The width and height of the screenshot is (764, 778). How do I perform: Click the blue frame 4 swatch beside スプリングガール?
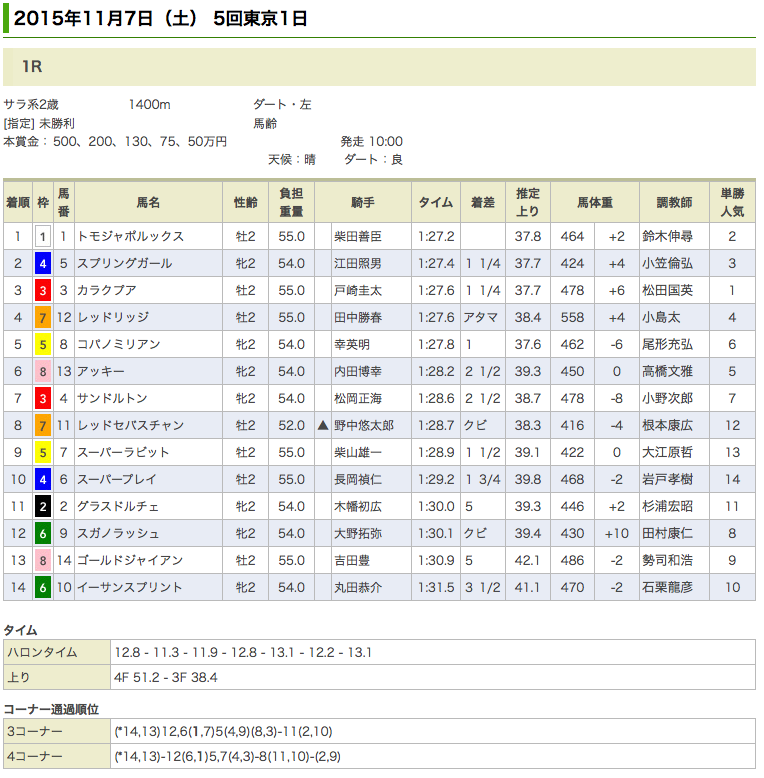(42, 264)
